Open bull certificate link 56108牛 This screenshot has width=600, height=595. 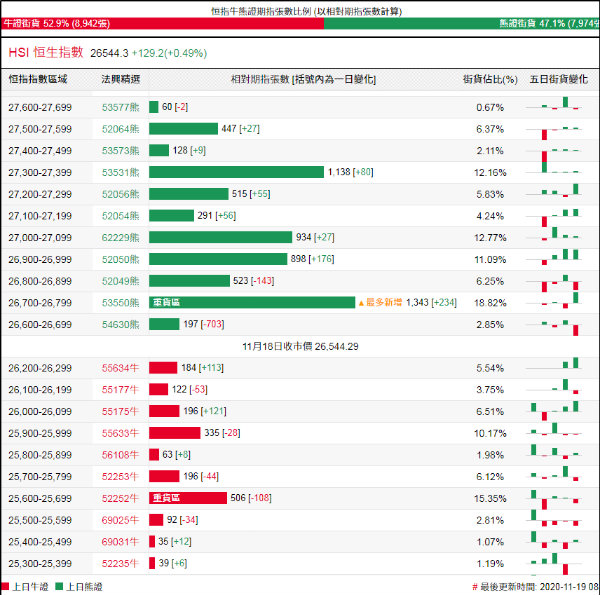coord(120,455)
